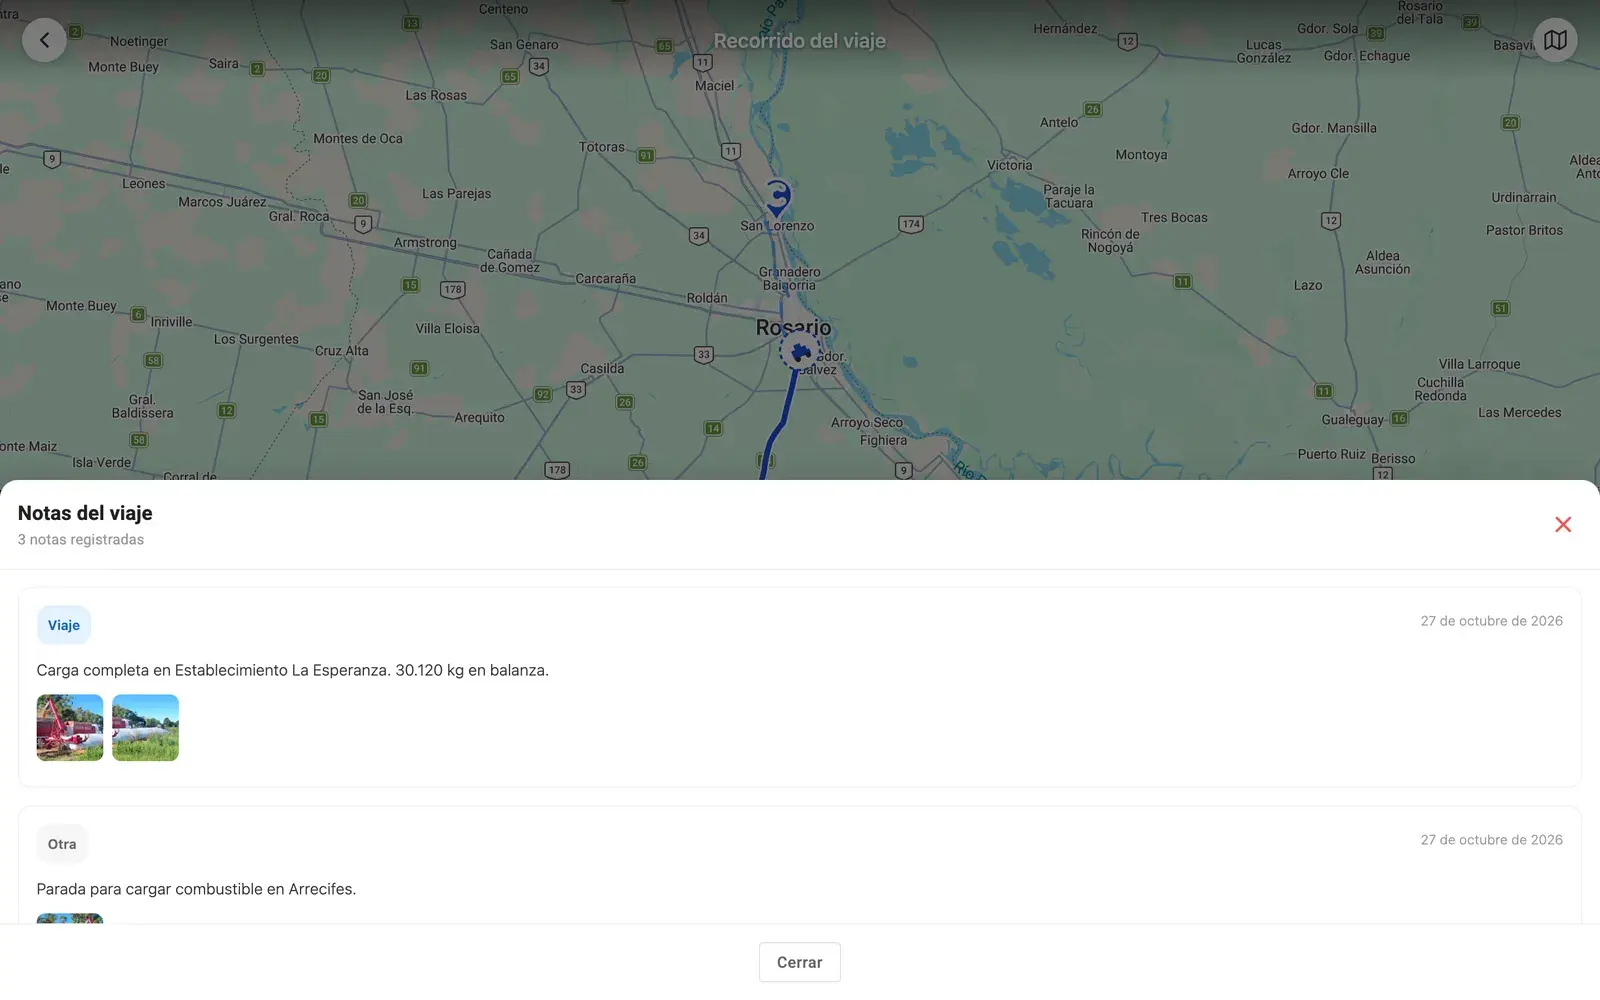Click the Arroyo Seco label on the map

coord(866,423)
